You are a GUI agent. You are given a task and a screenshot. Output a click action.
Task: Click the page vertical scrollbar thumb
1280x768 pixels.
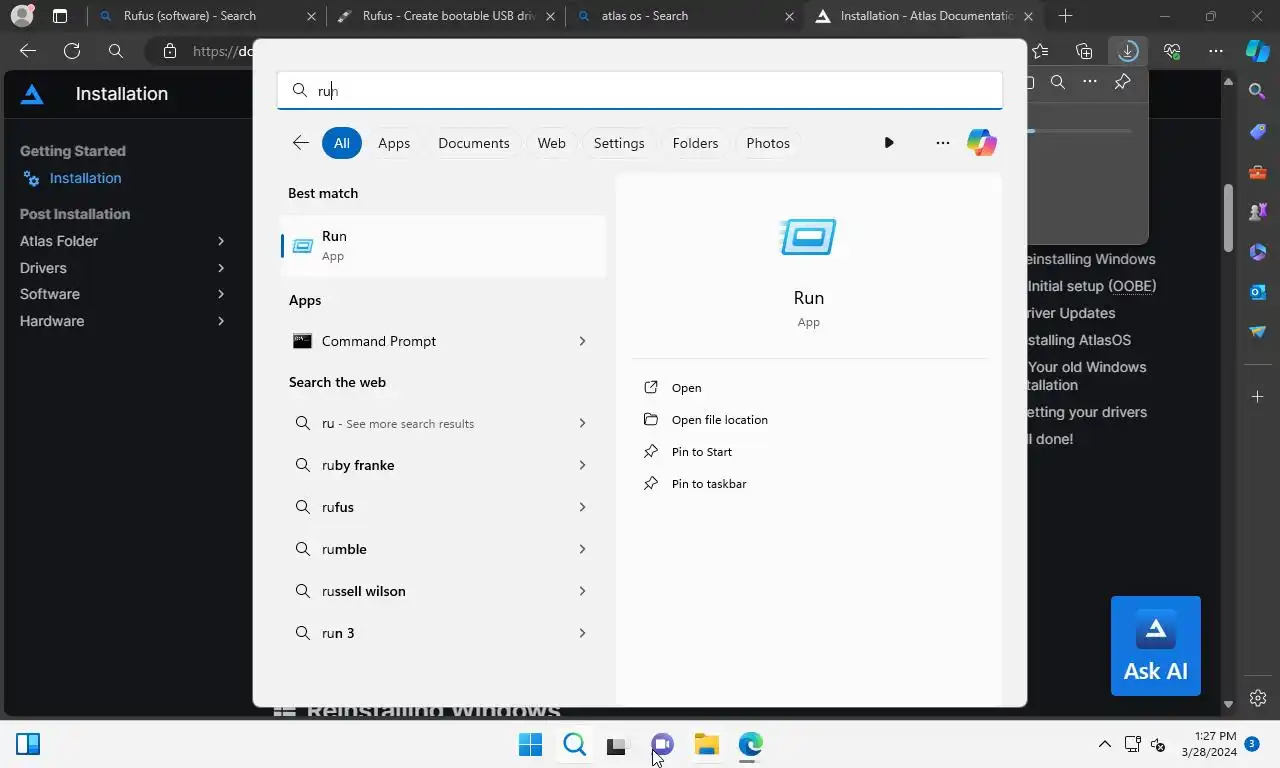pos(1228,218)
